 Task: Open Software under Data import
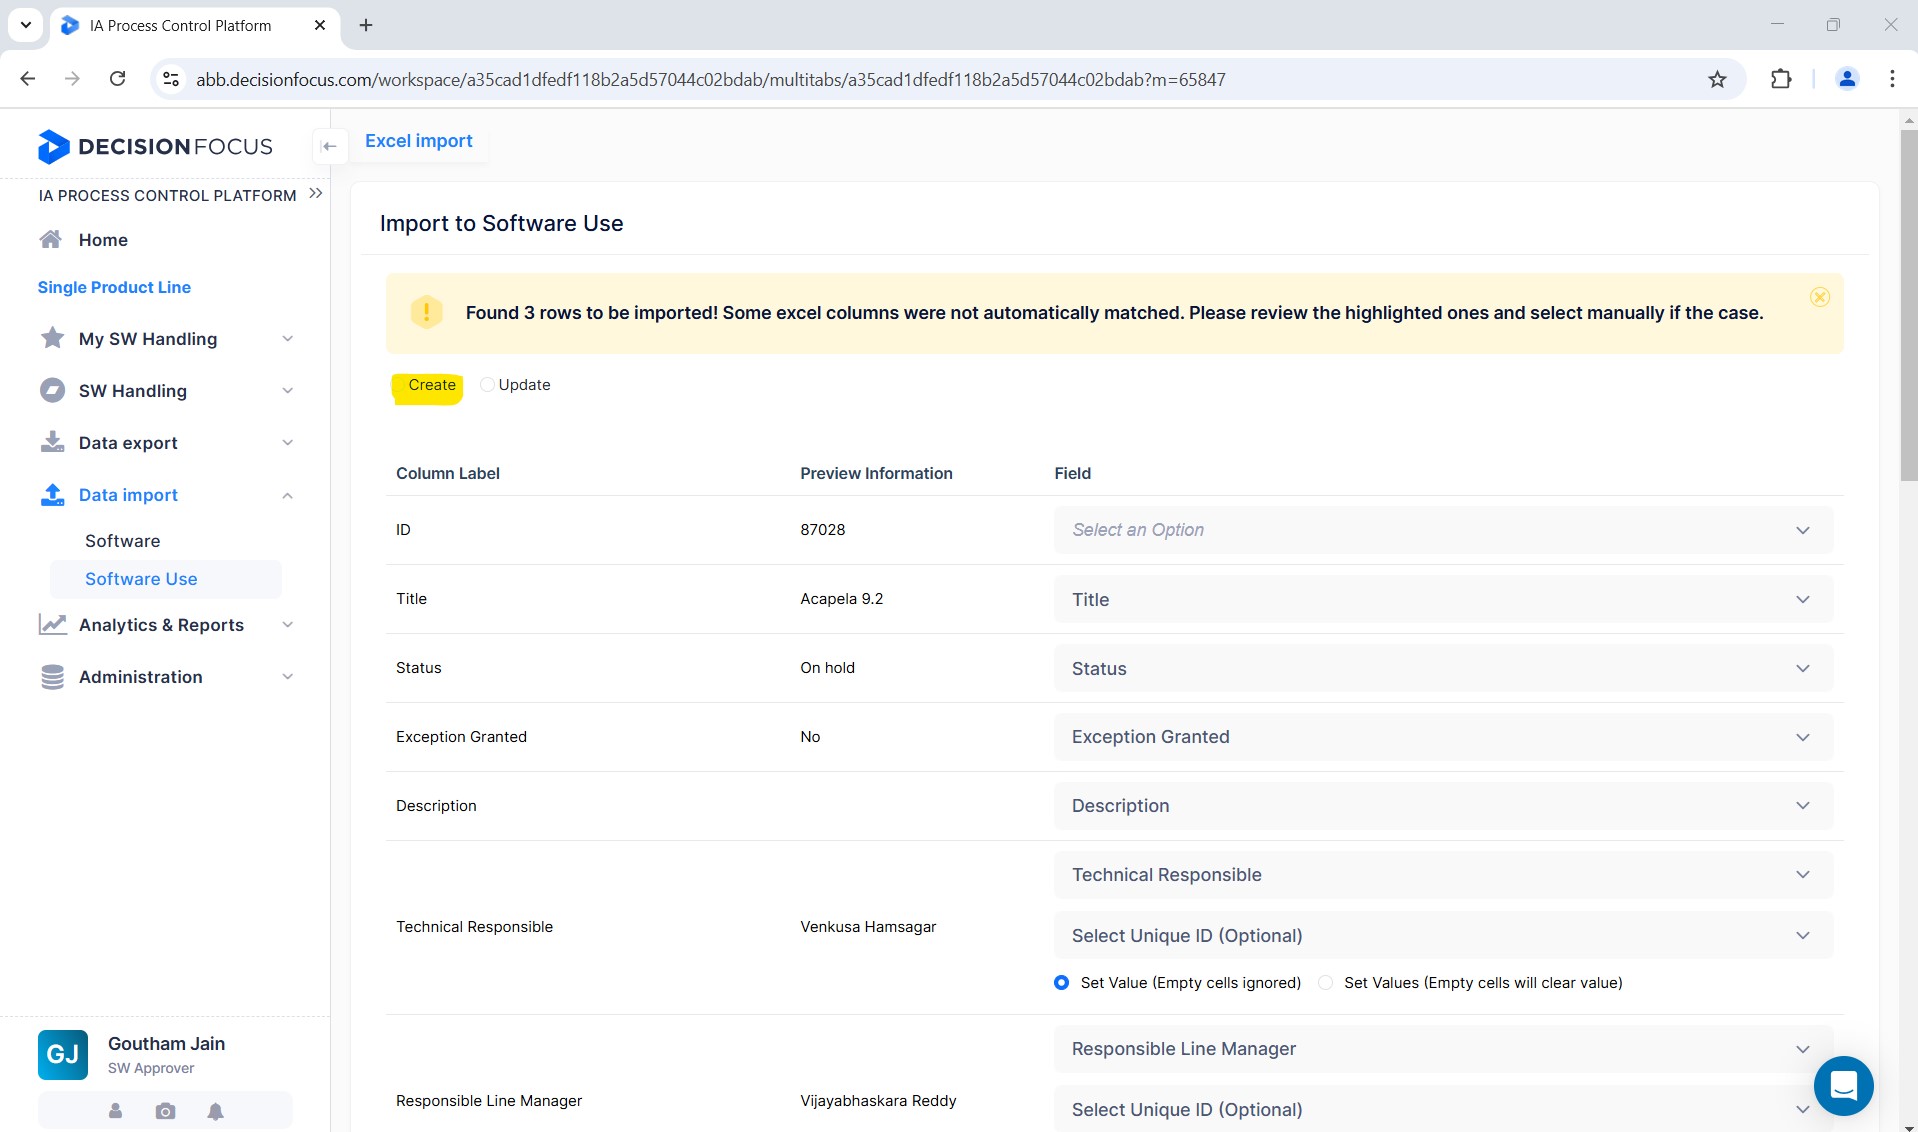[x=122, y=541]
